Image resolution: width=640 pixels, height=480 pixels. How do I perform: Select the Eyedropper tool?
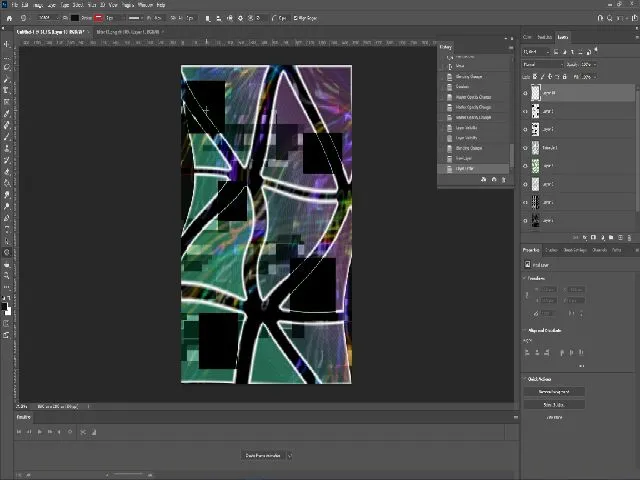pyautogui.click(x=7, y=113)
